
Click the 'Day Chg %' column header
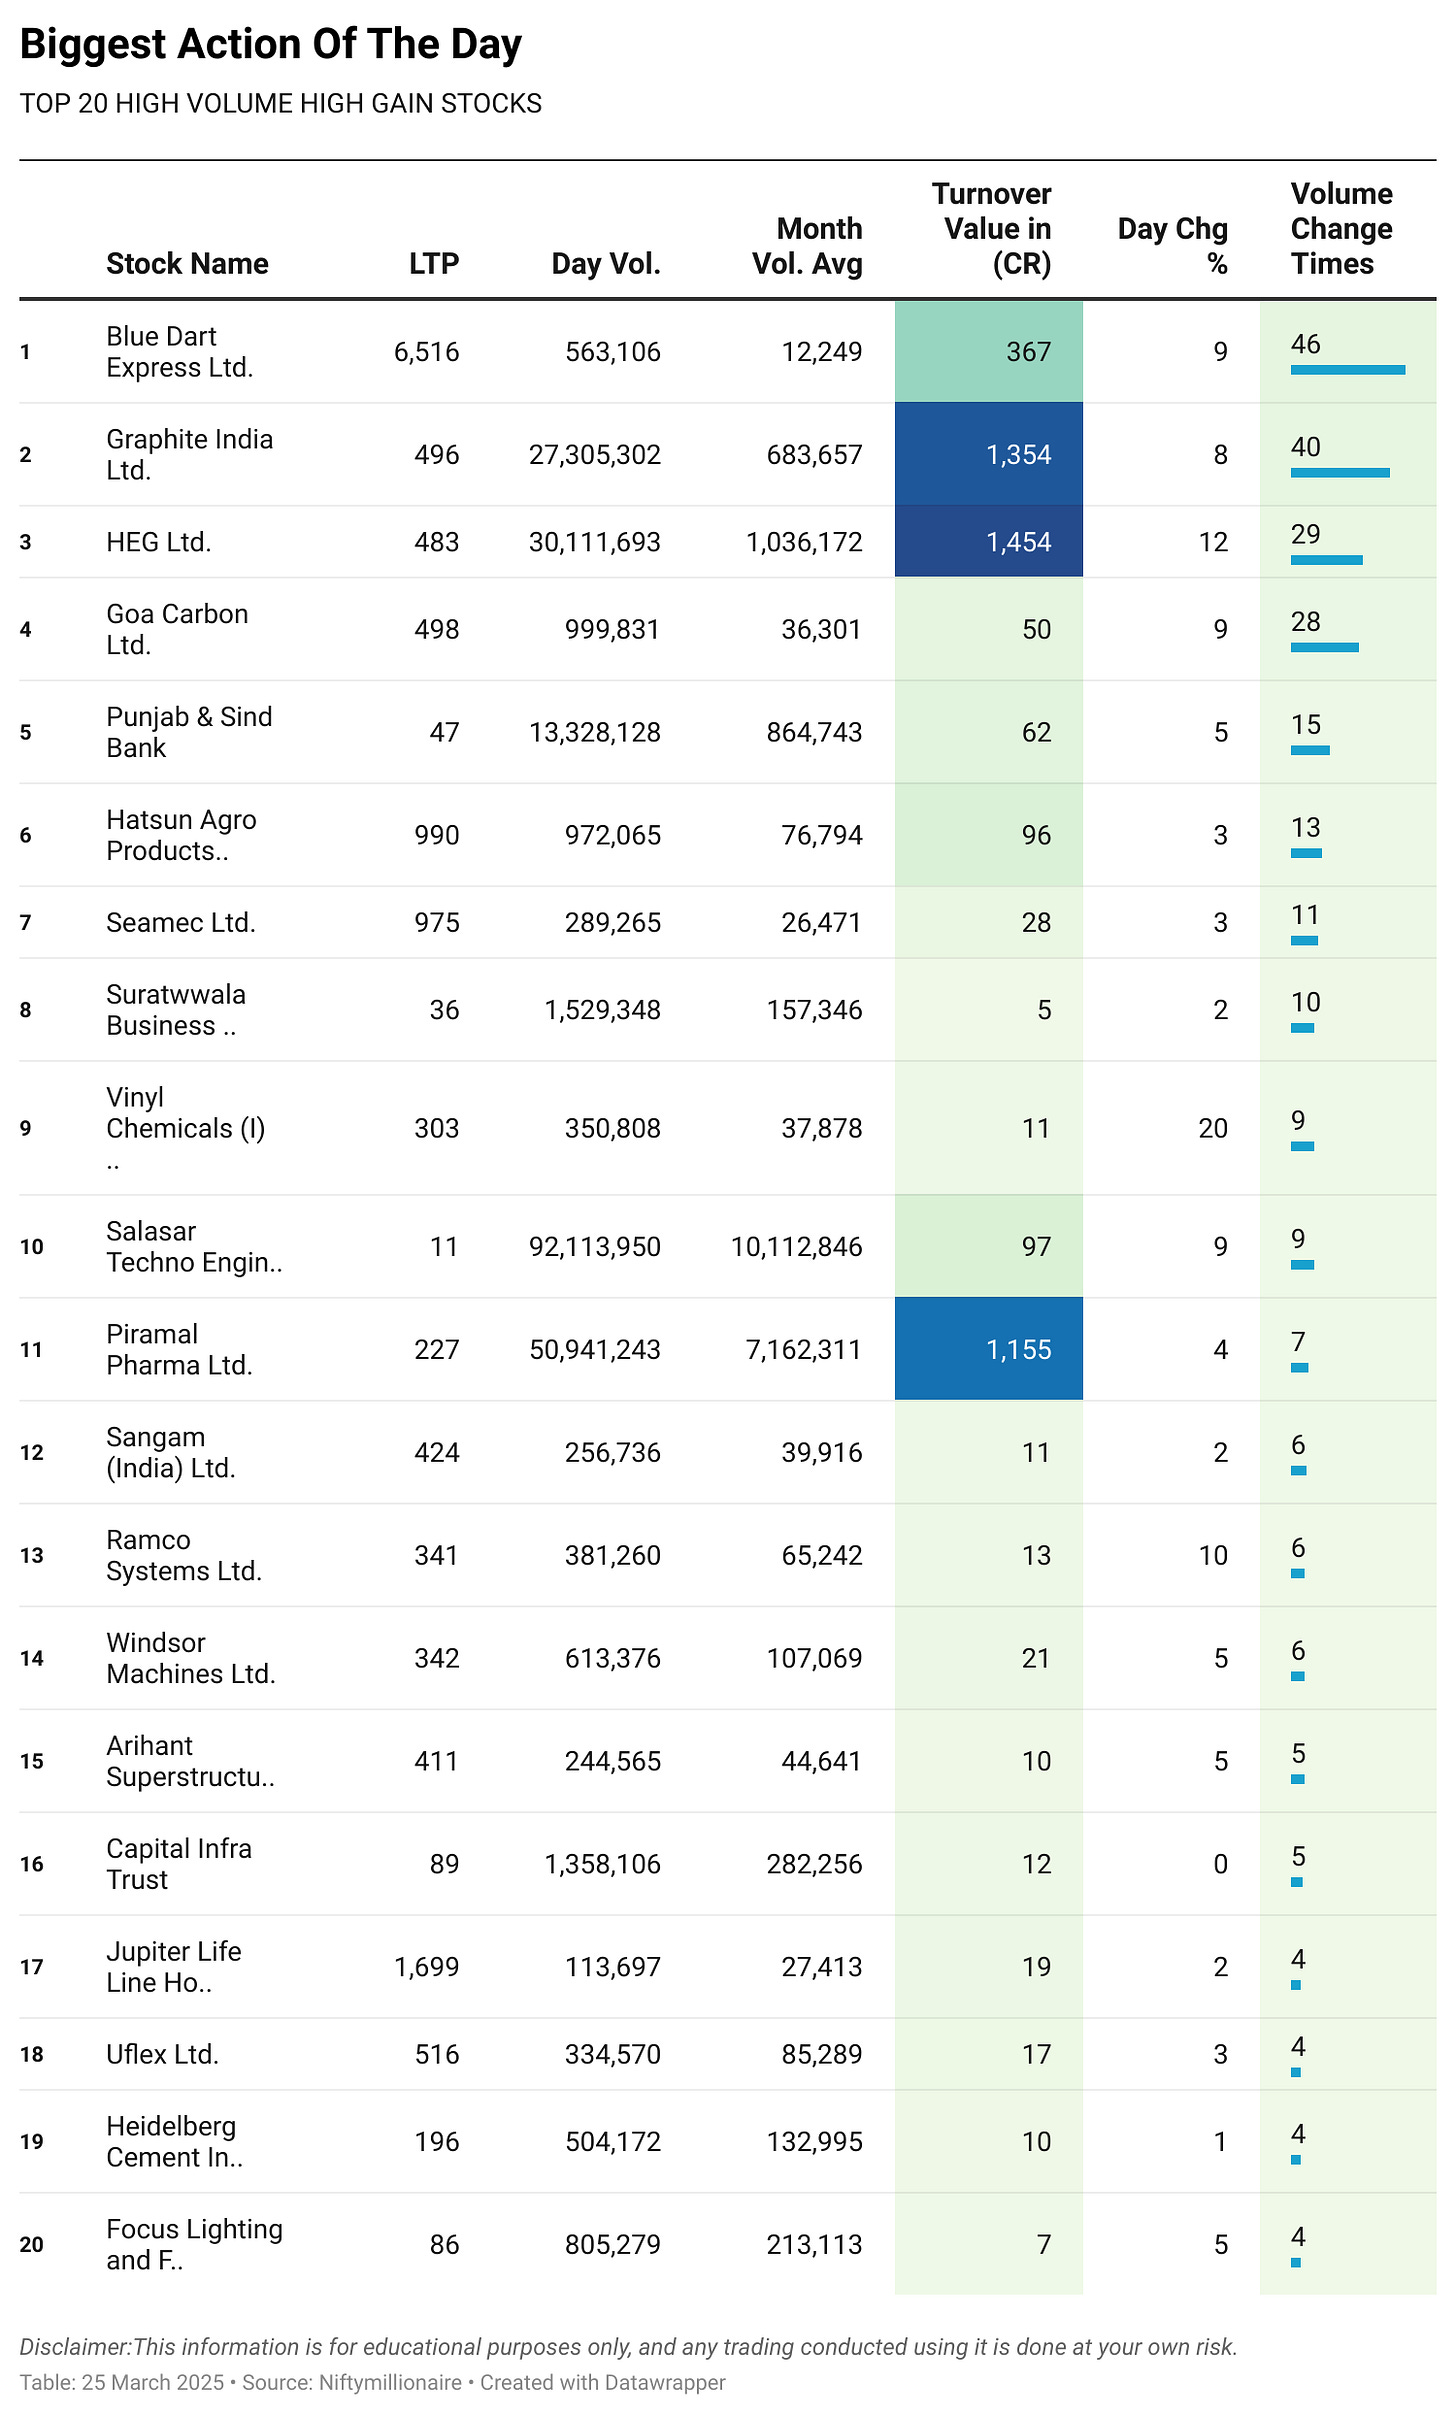point(1173,246)
